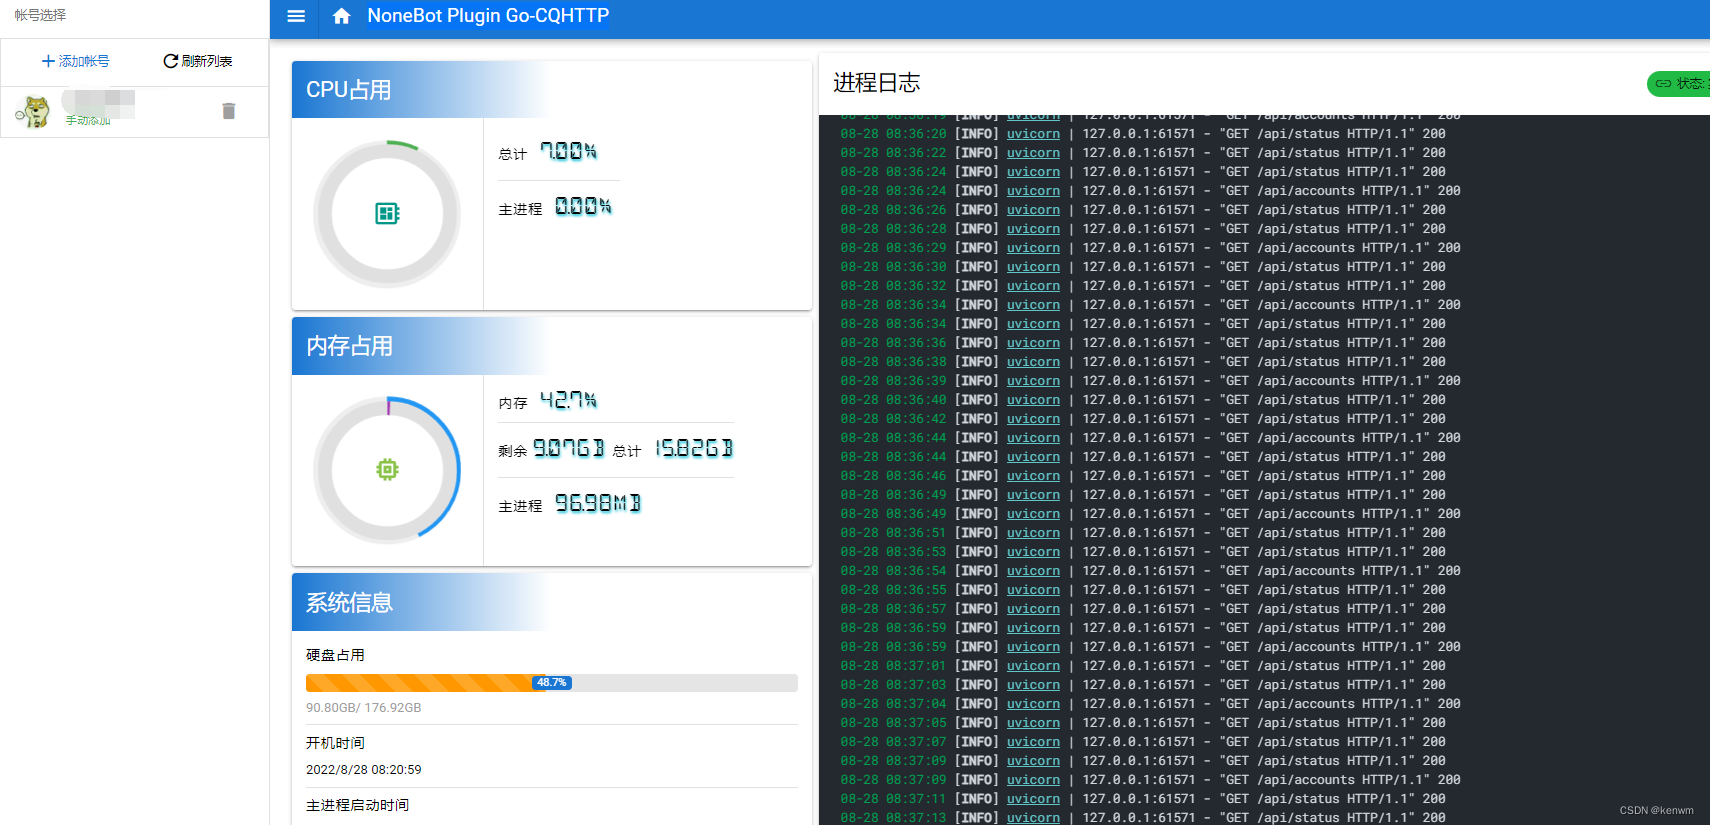Click the CPU main process value 0.00%
This screenshot has width=1710, height=825.
click(583, 206)
